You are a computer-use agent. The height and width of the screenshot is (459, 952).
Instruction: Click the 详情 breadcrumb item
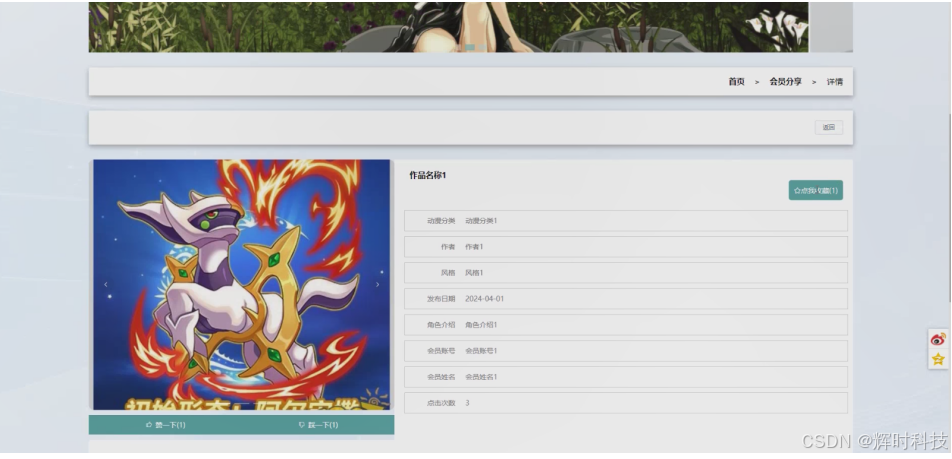[834, 81]
